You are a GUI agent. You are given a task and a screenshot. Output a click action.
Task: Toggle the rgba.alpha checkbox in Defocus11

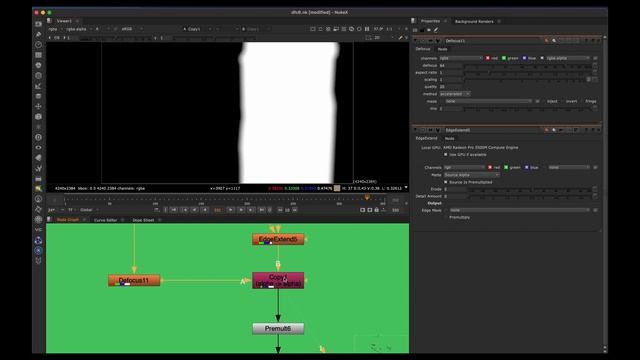542,58
